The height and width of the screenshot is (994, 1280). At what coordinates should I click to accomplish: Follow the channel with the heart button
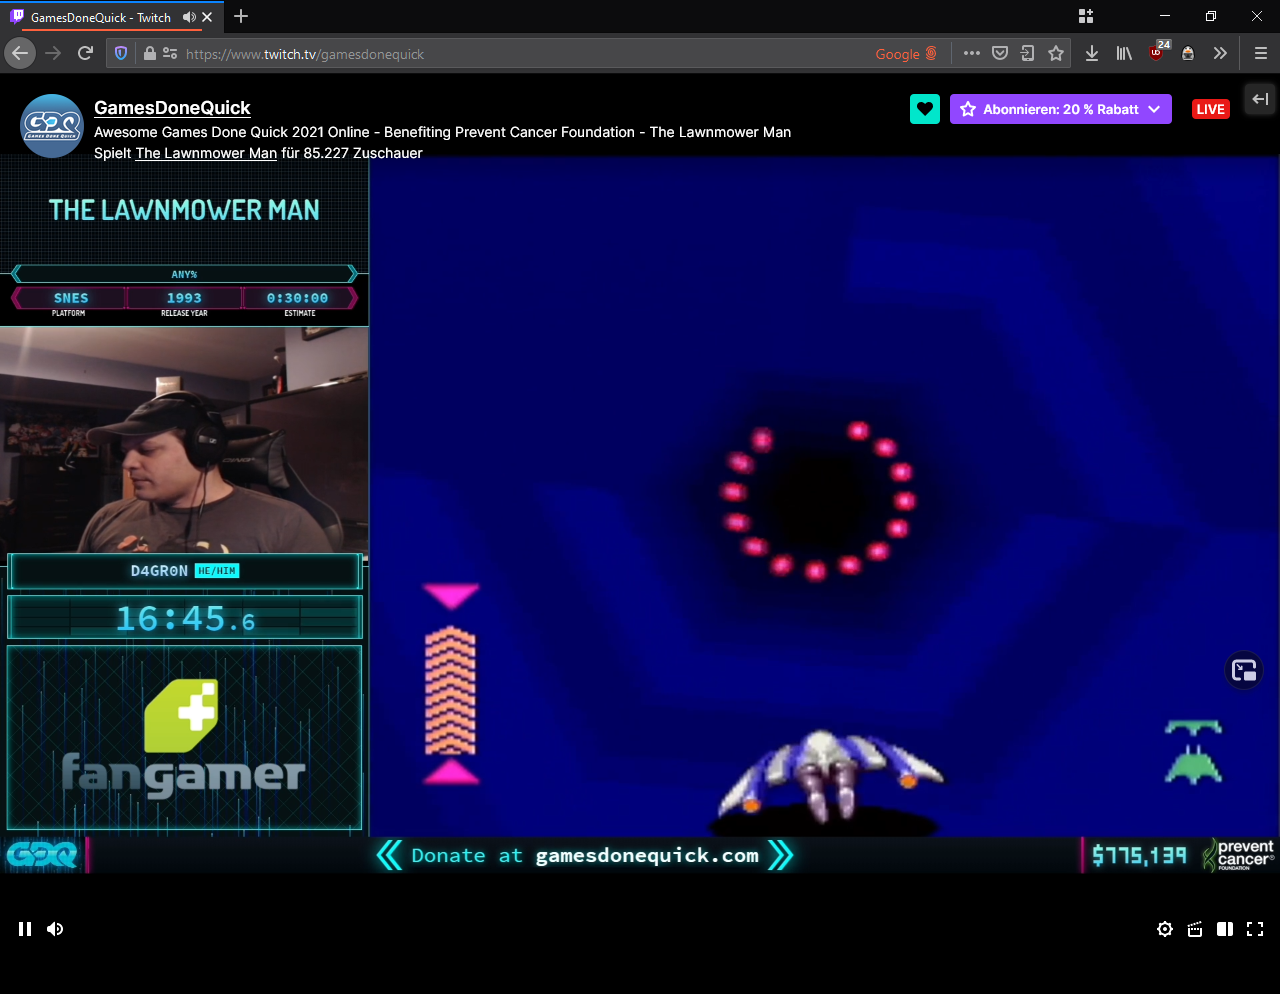pyautogui.click(x=925, y=109)
